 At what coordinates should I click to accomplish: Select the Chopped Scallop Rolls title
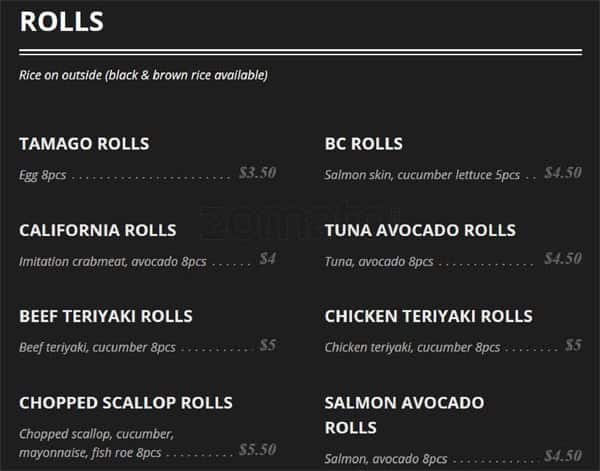125,402
